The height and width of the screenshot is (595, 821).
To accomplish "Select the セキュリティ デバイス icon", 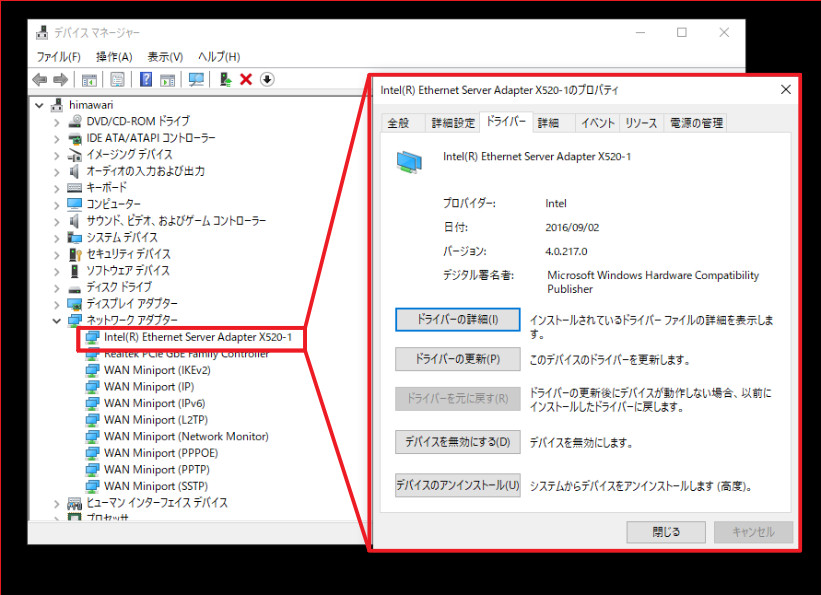I will pos(75,254).
